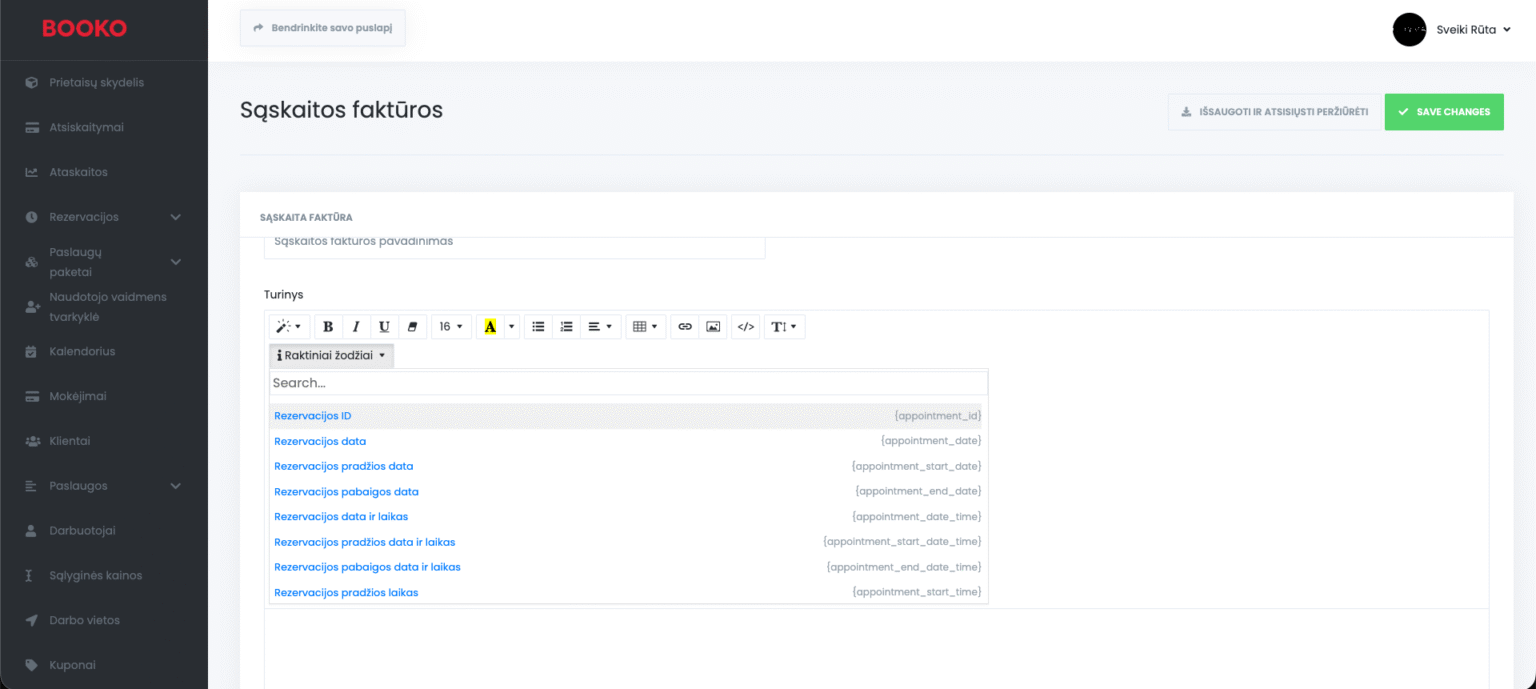
Task: Open the table insert dropdown
Action: (x=646, y=327)
